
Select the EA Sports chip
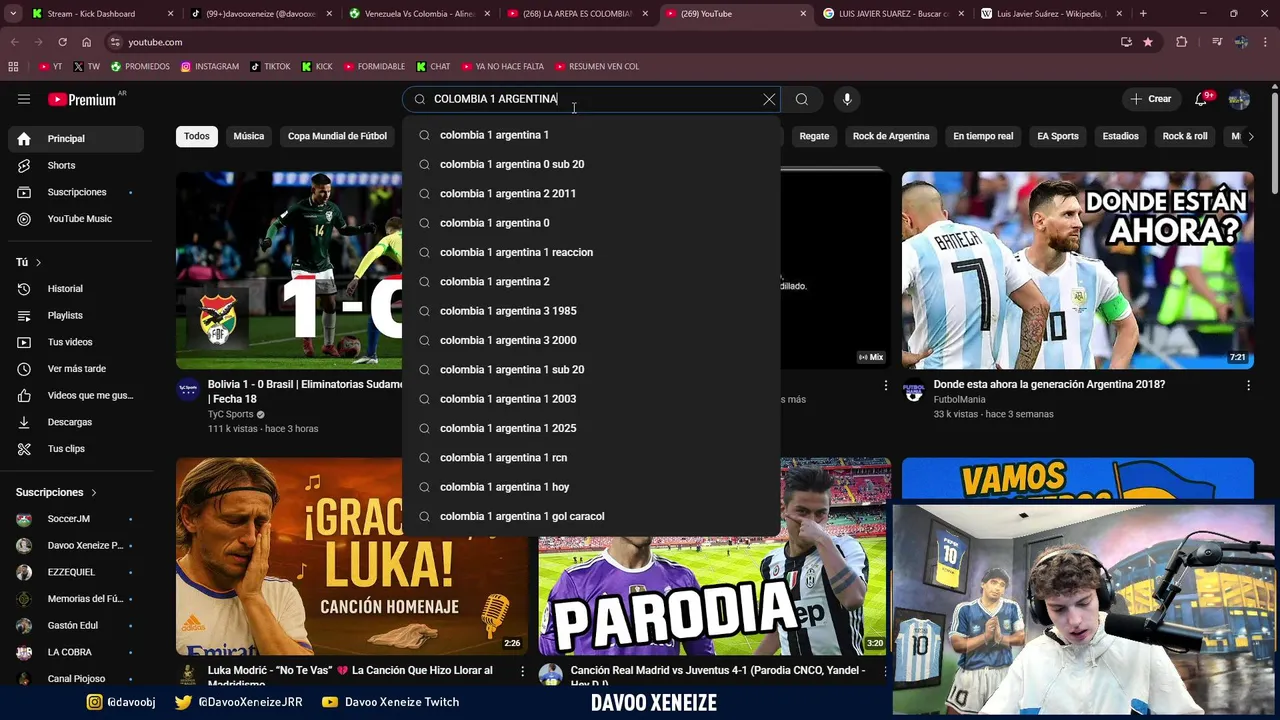click(1058, 136)
